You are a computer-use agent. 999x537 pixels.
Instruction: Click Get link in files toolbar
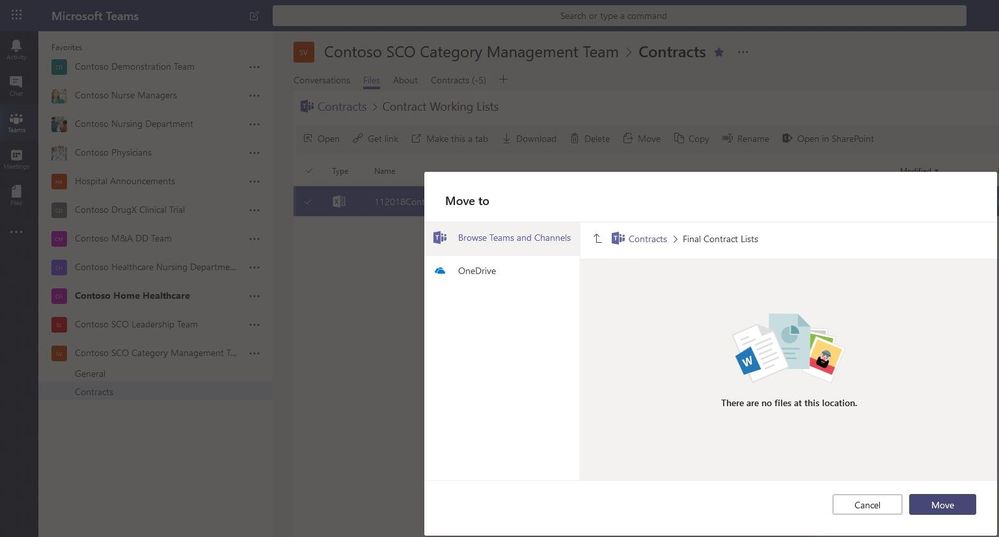click(375, 138)
